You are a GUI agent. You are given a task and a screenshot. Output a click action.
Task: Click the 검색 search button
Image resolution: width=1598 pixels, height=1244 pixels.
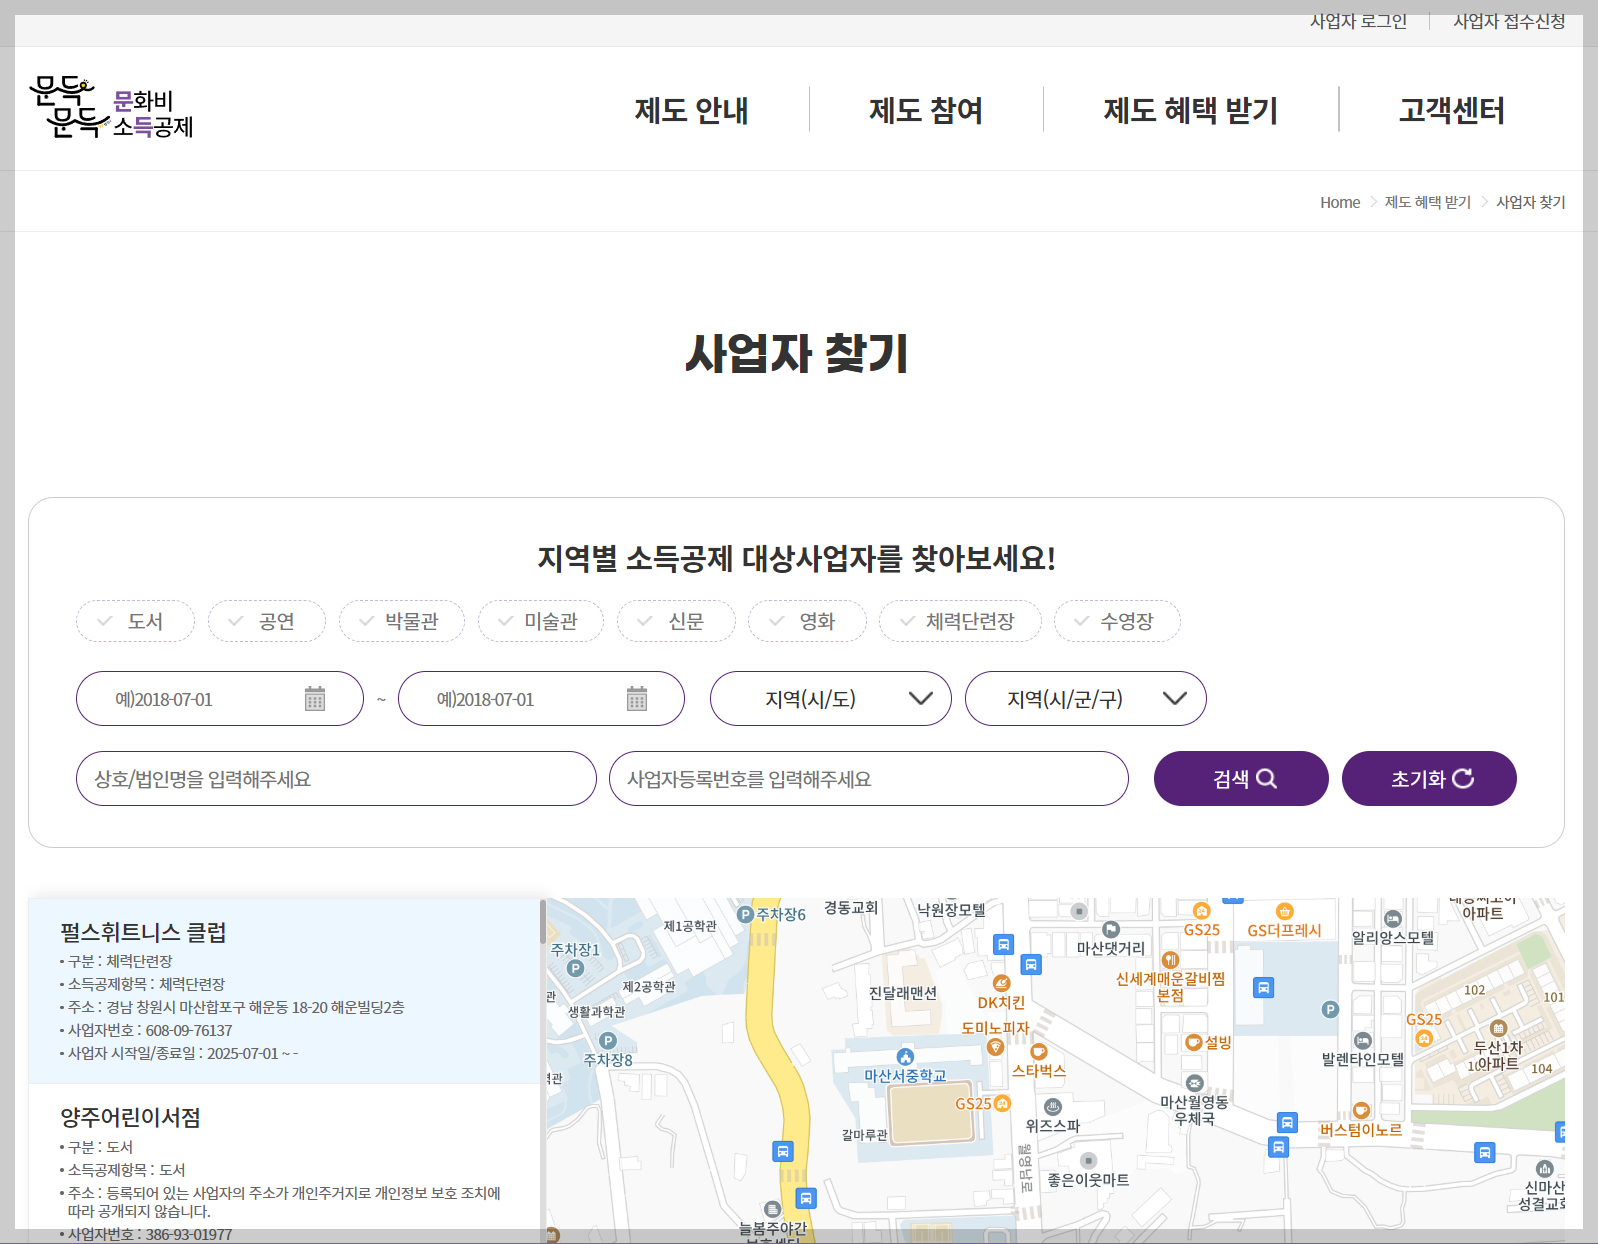pyautogui.click(x=1241, y=778)
